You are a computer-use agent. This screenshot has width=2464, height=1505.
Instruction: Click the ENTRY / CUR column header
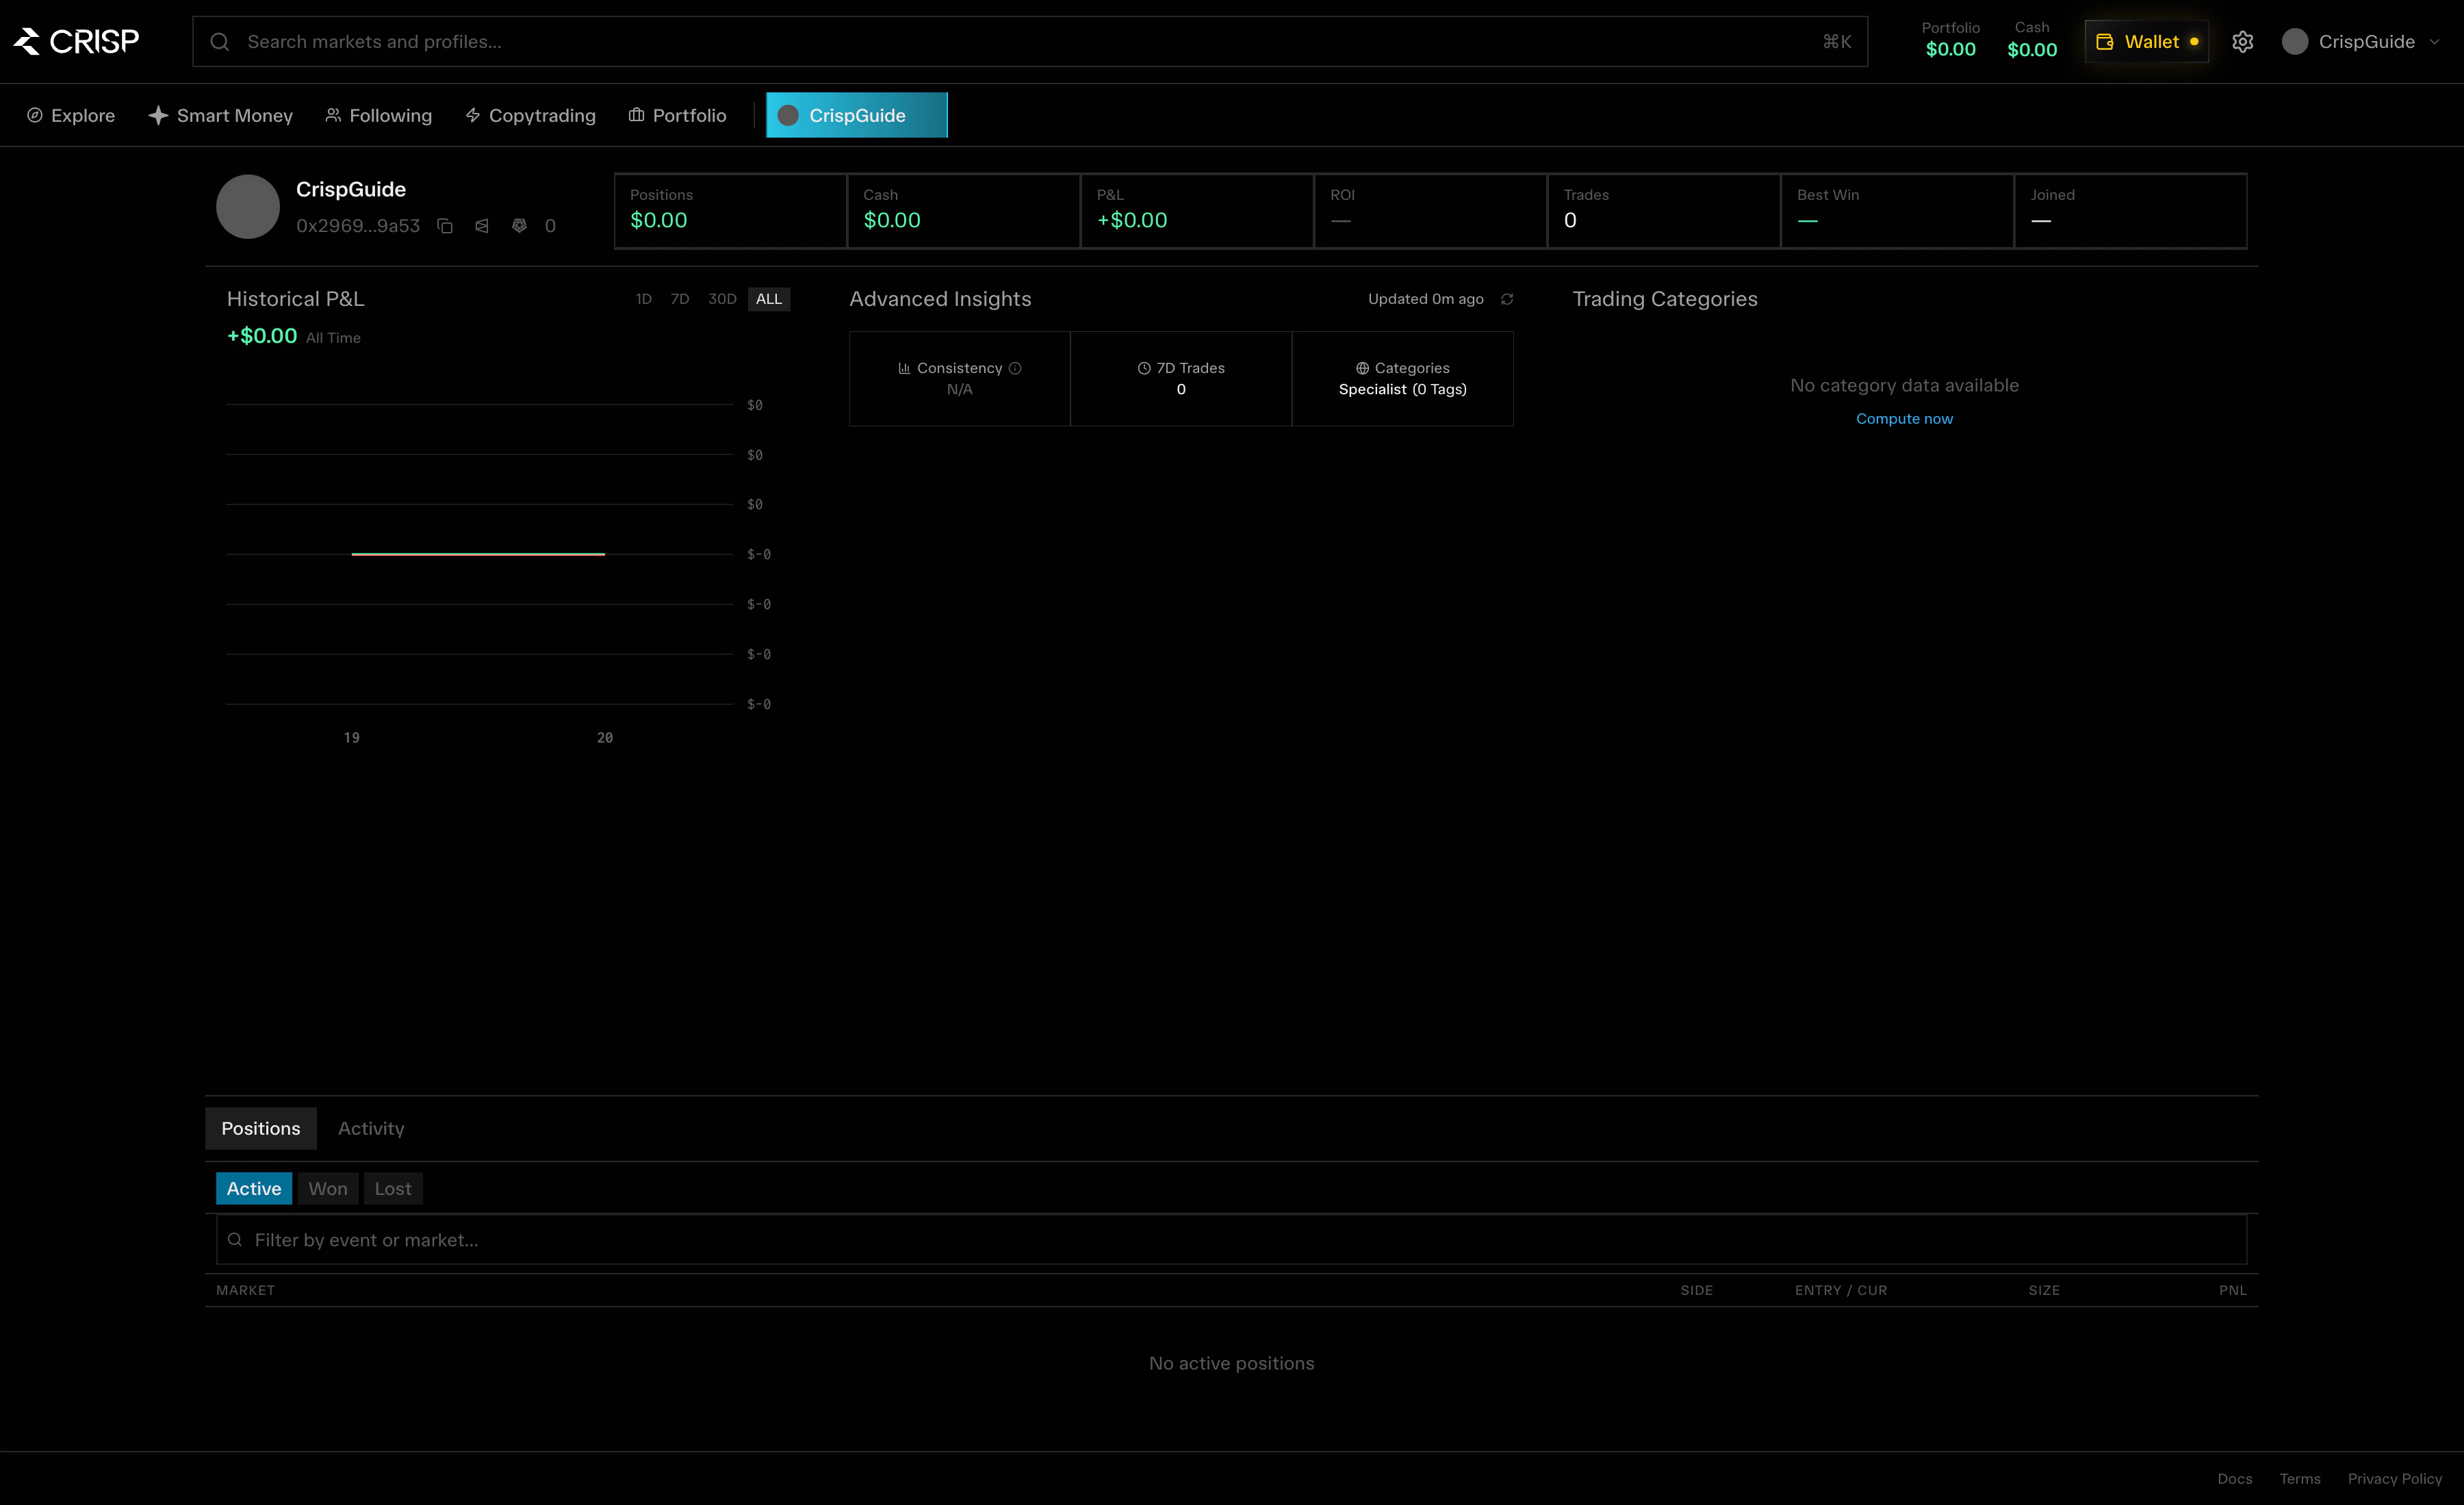pos(1841,1290)
